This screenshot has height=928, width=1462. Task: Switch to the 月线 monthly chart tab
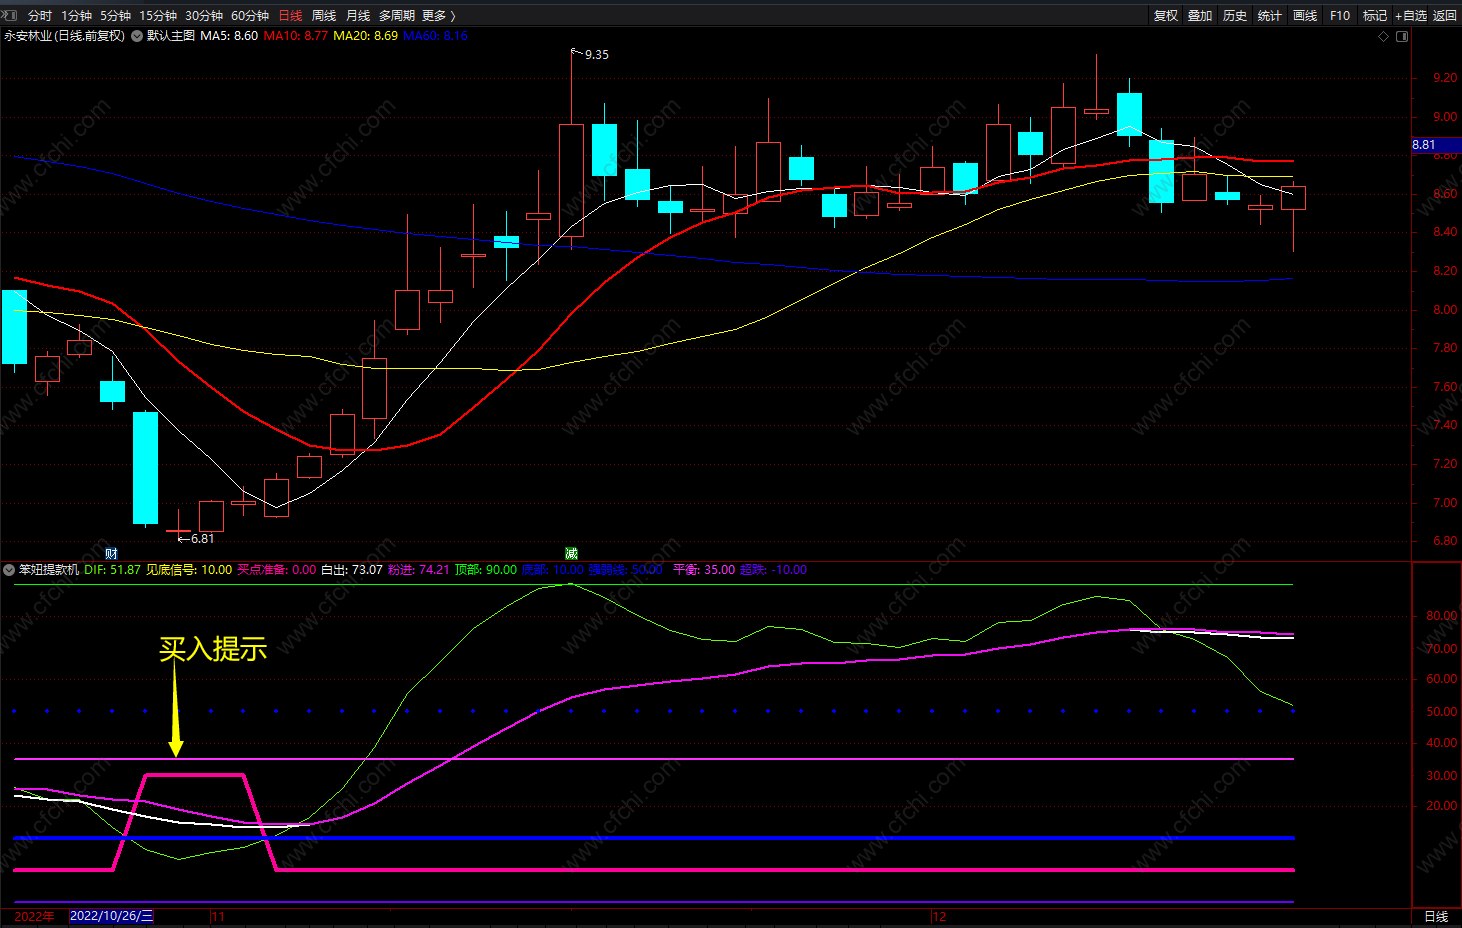(x=358, y=16)
